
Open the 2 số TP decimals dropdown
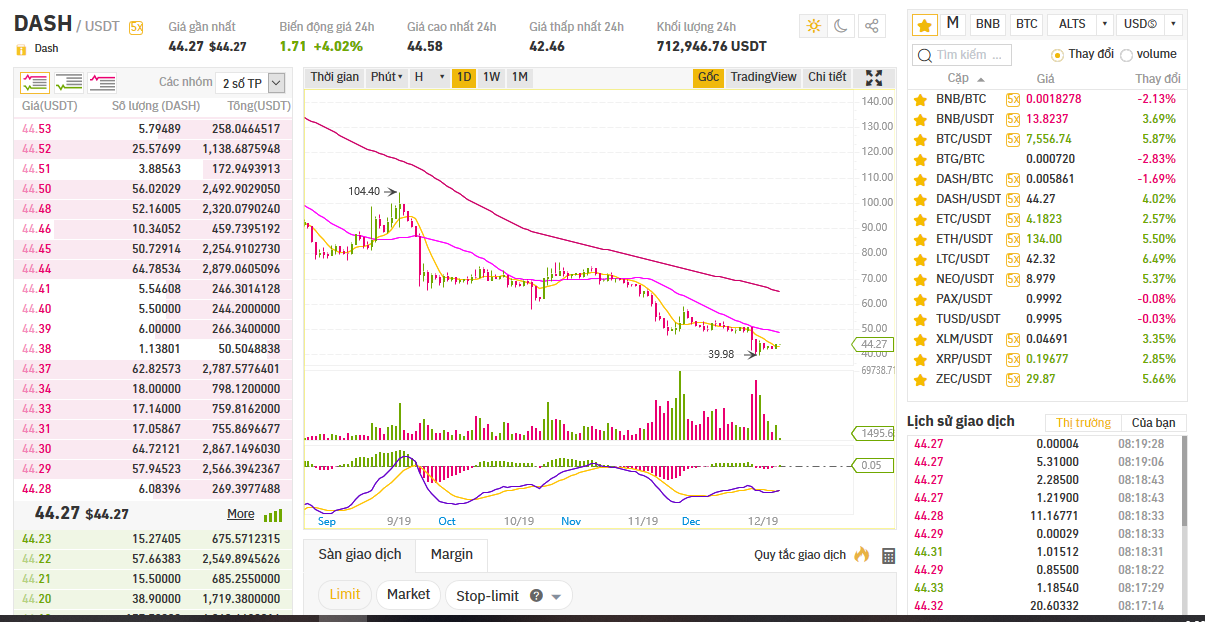250,83
